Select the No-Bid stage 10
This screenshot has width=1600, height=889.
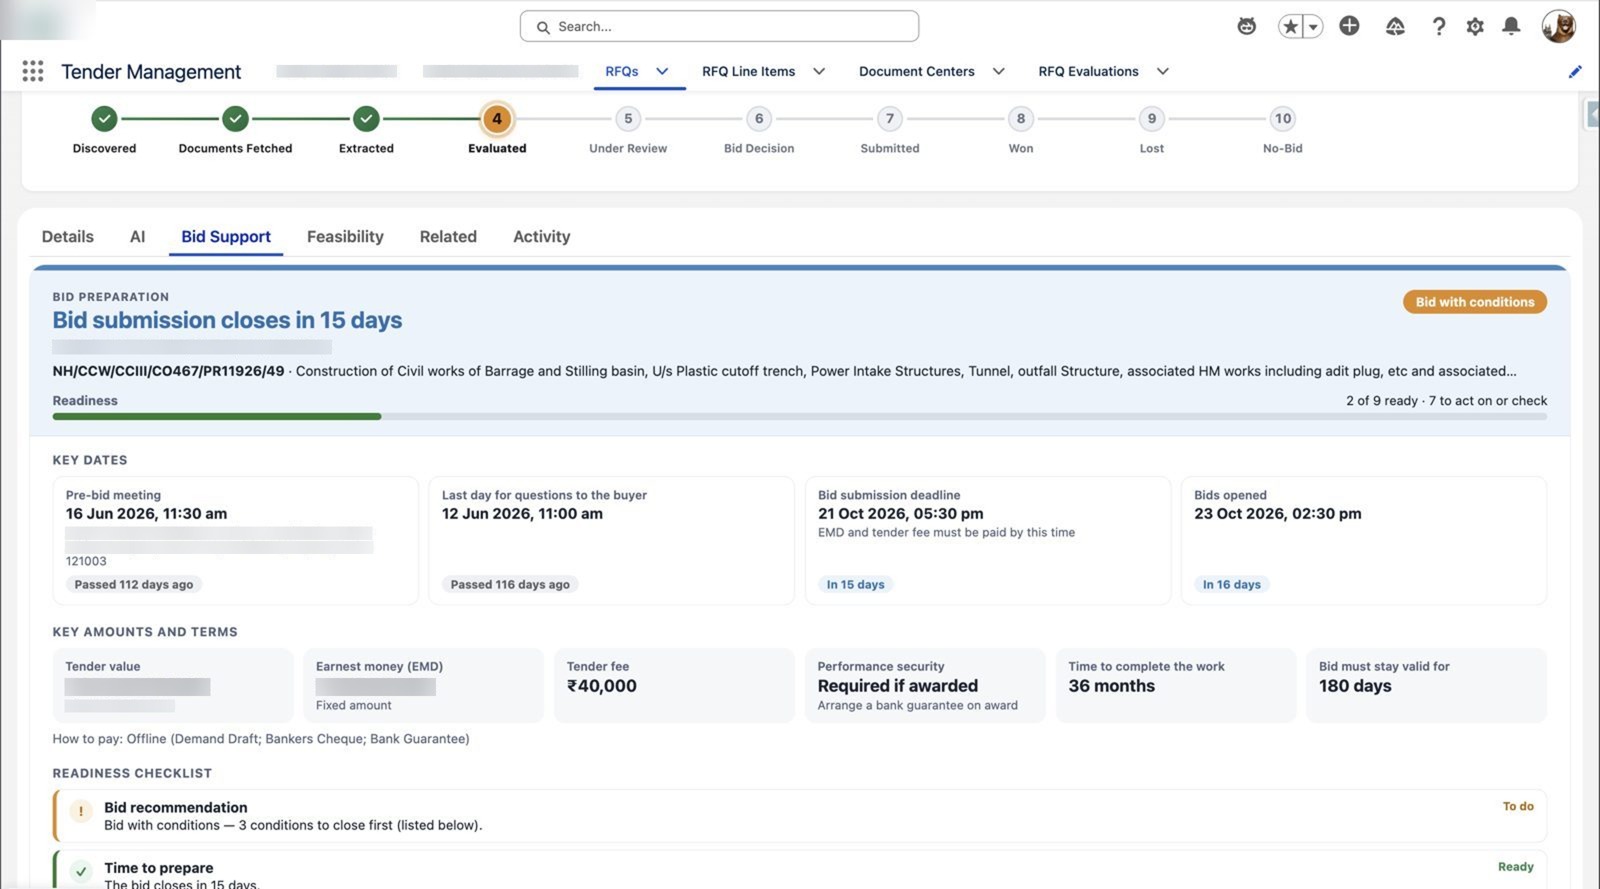[1283, 119]
